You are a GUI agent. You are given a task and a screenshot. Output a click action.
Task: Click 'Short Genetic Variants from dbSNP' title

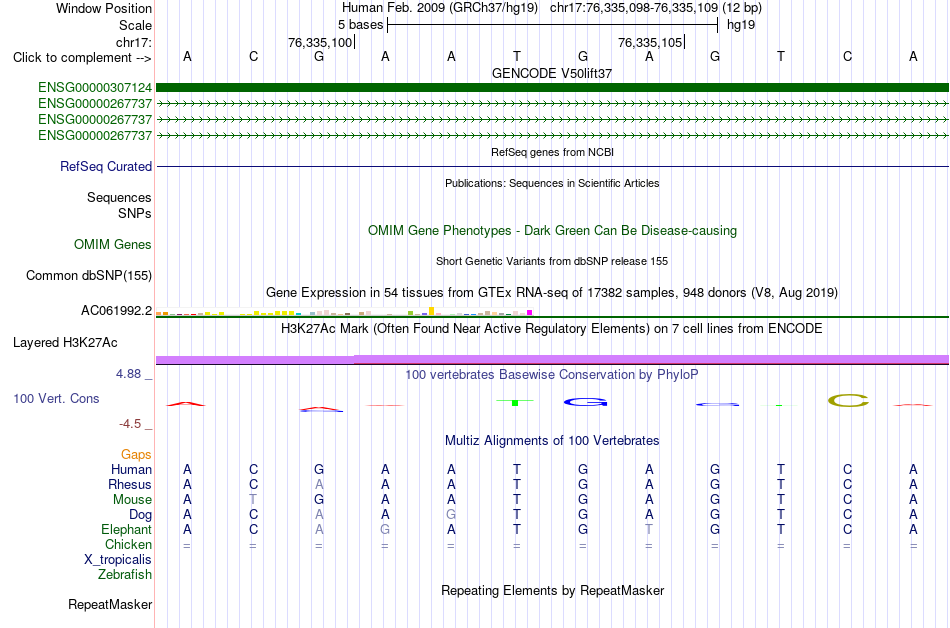coord(552,261)
